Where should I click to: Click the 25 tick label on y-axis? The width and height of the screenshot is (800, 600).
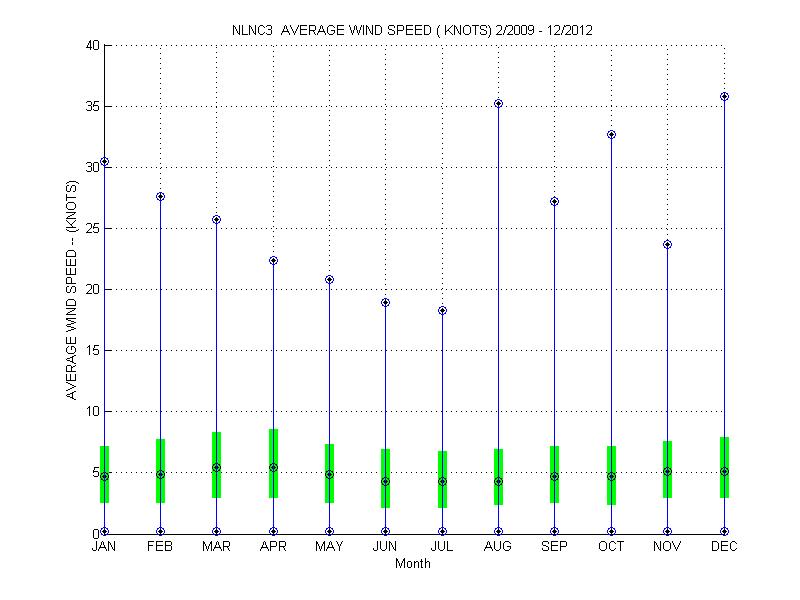coord(90,228)
